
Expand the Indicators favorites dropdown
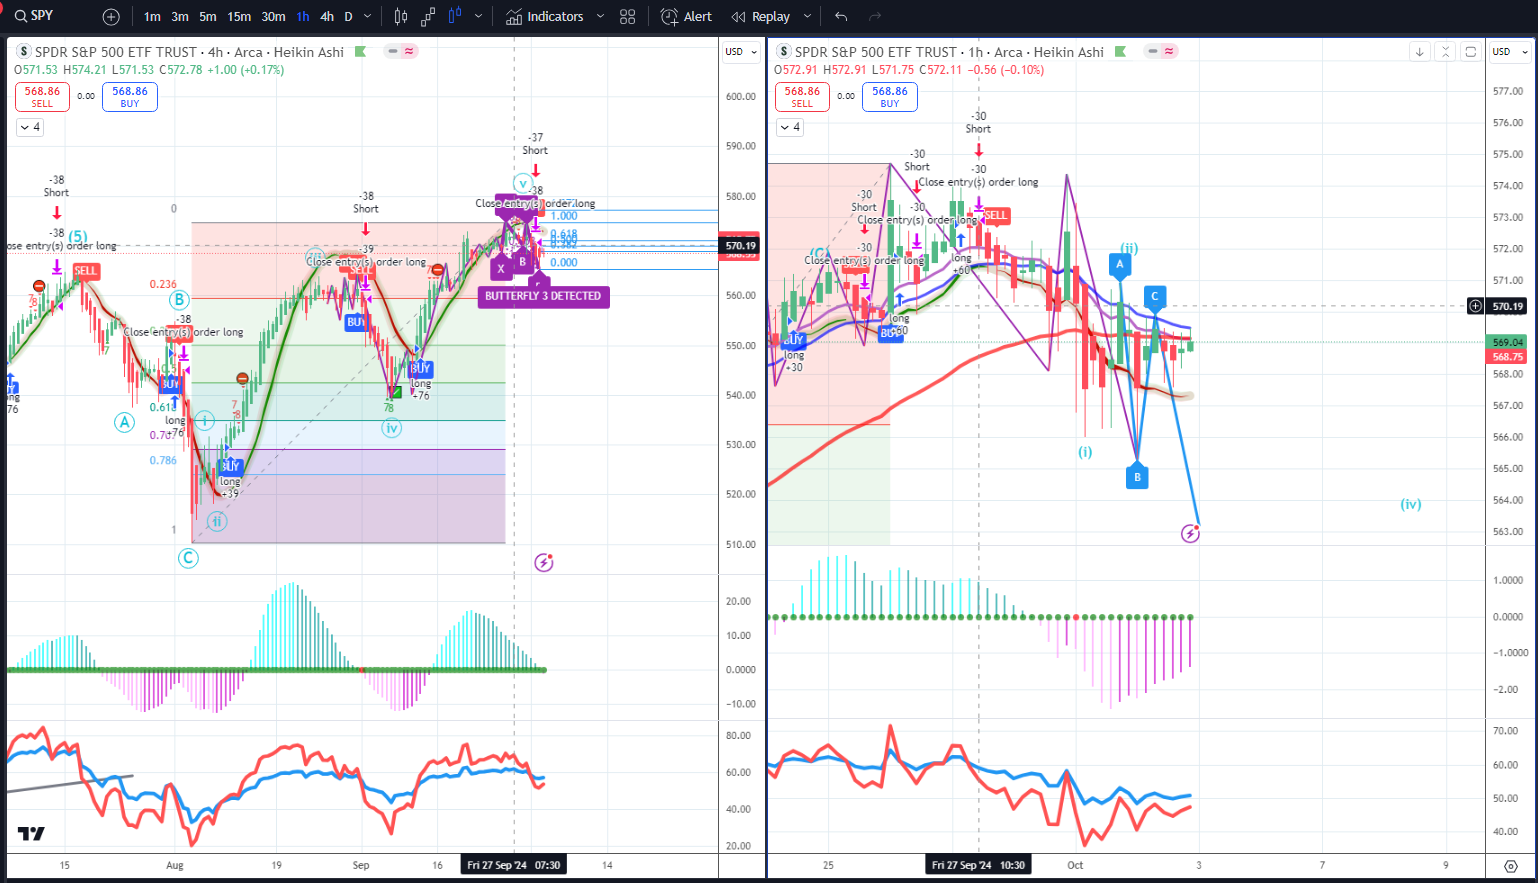coord(600,17)
